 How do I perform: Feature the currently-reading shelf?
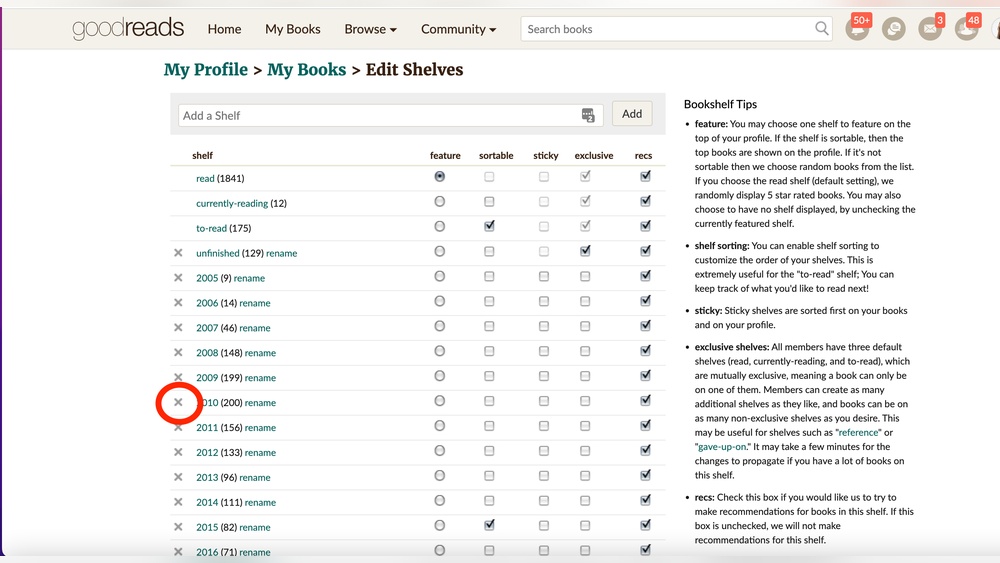[439, 201]
